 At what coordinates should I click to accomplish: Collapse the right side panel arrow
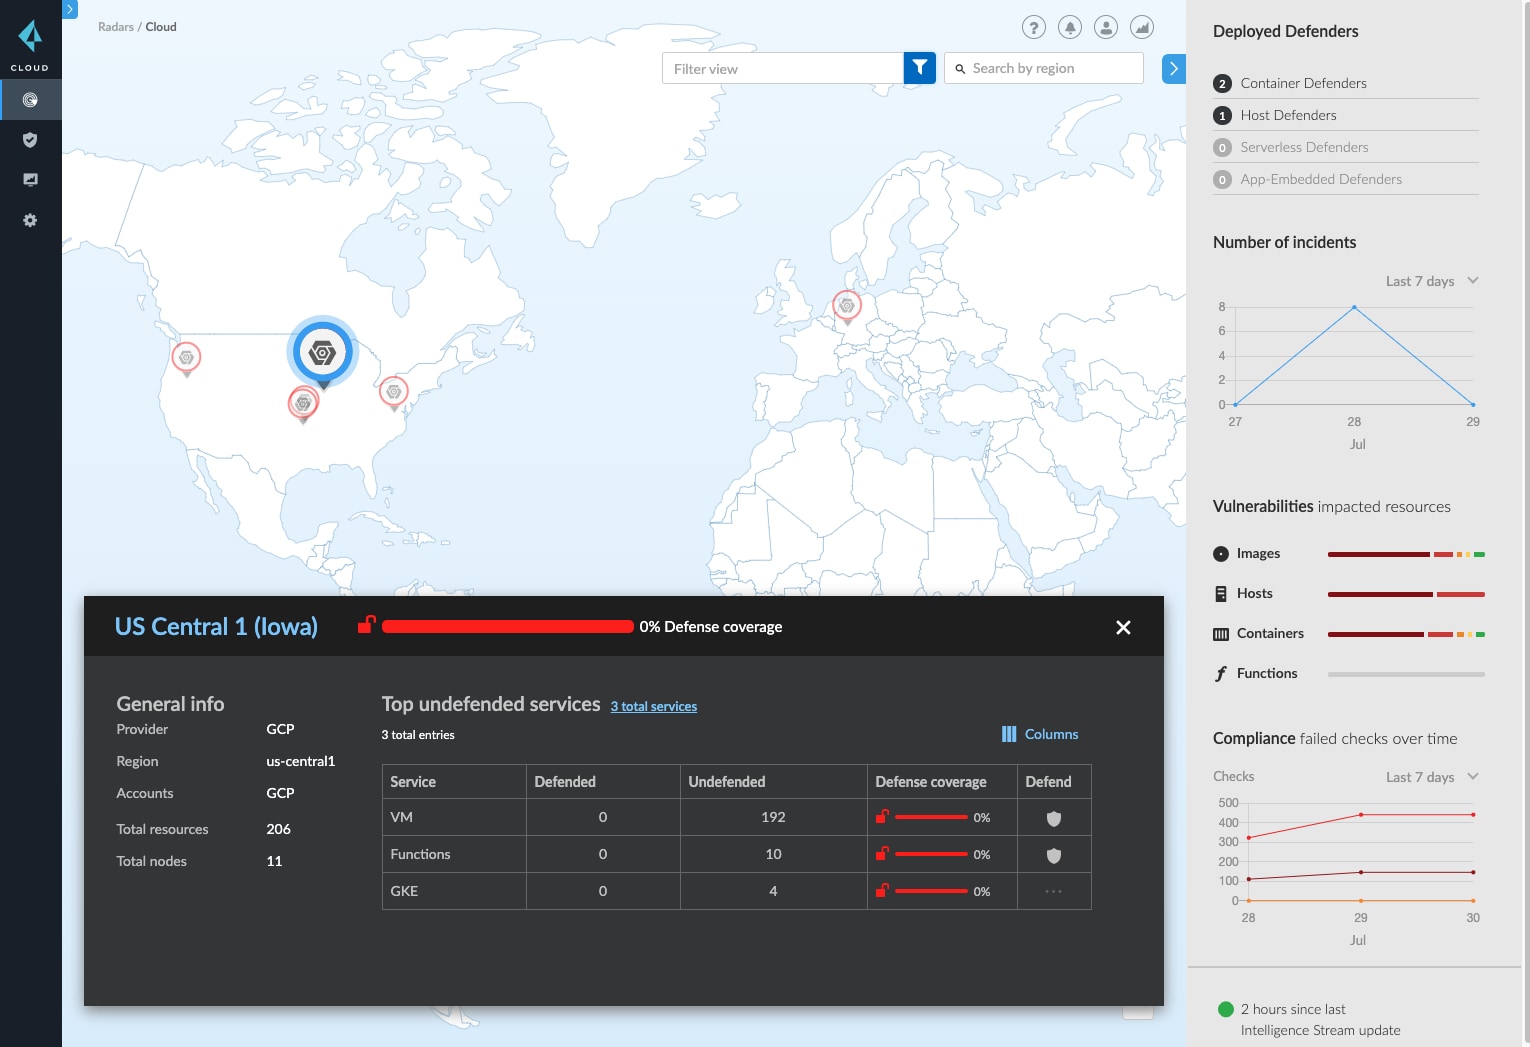click(x=1174, y=69)
